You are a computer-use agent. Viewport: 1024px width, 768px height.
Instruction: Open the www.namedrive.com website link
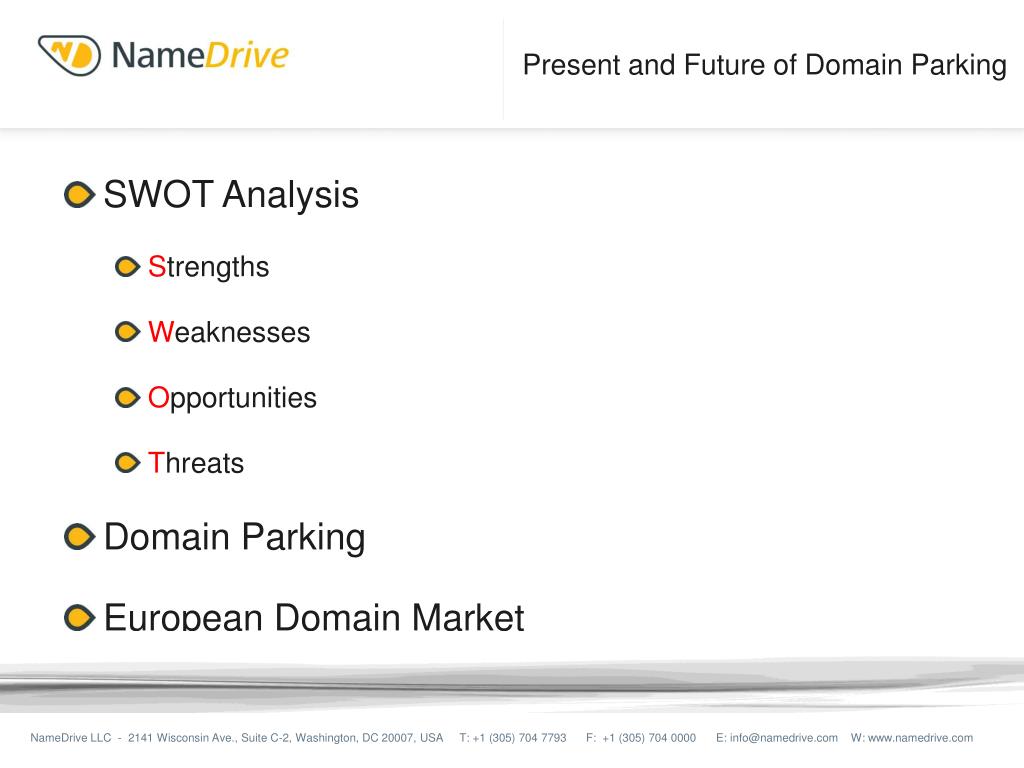coord(920,737)
